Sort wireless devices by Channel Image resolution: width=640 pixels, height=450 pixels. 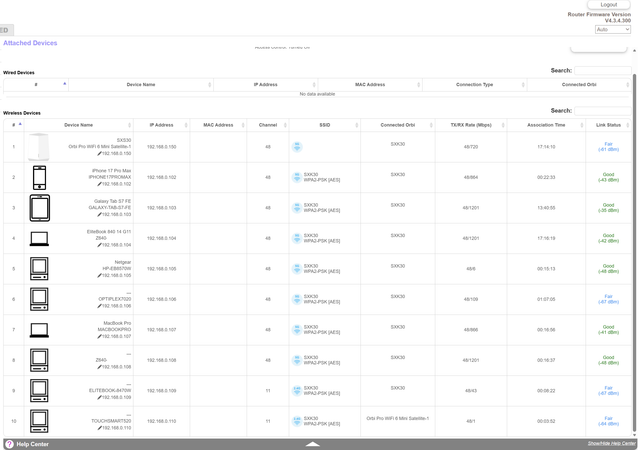[x=268, y=125]
